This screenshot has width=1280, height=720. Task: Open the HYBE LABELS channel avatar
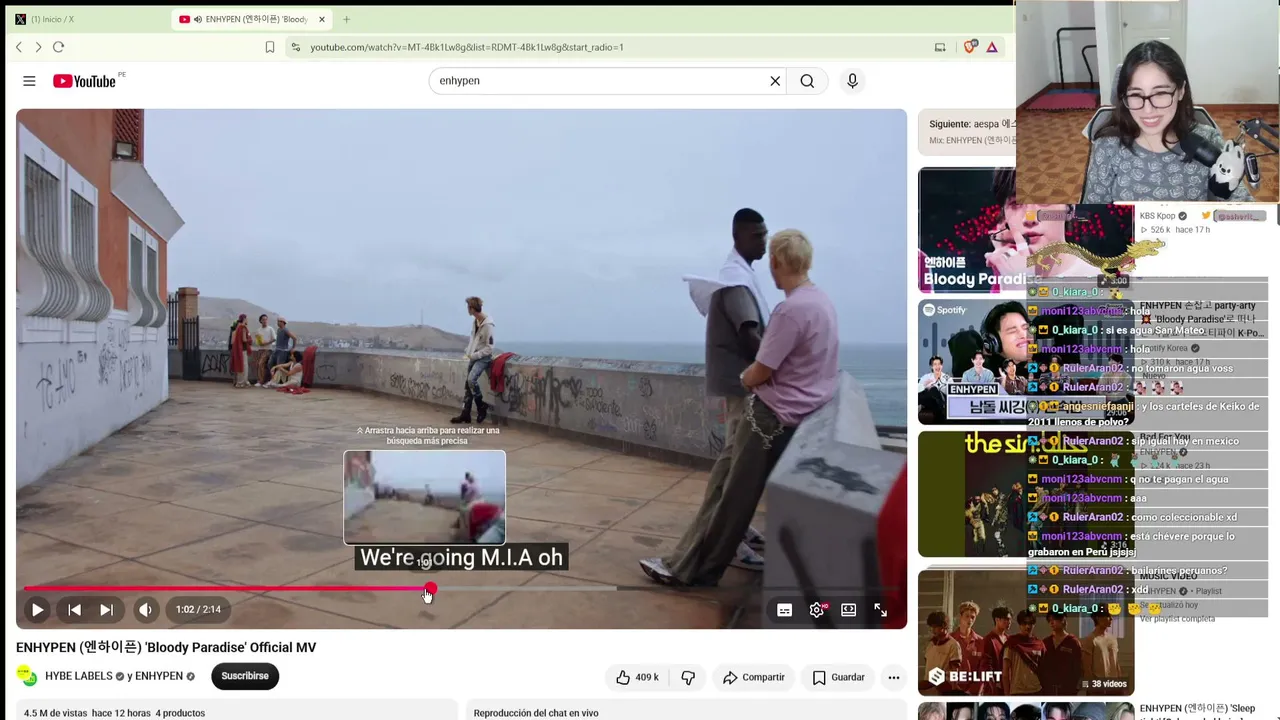tap(28, 676)
